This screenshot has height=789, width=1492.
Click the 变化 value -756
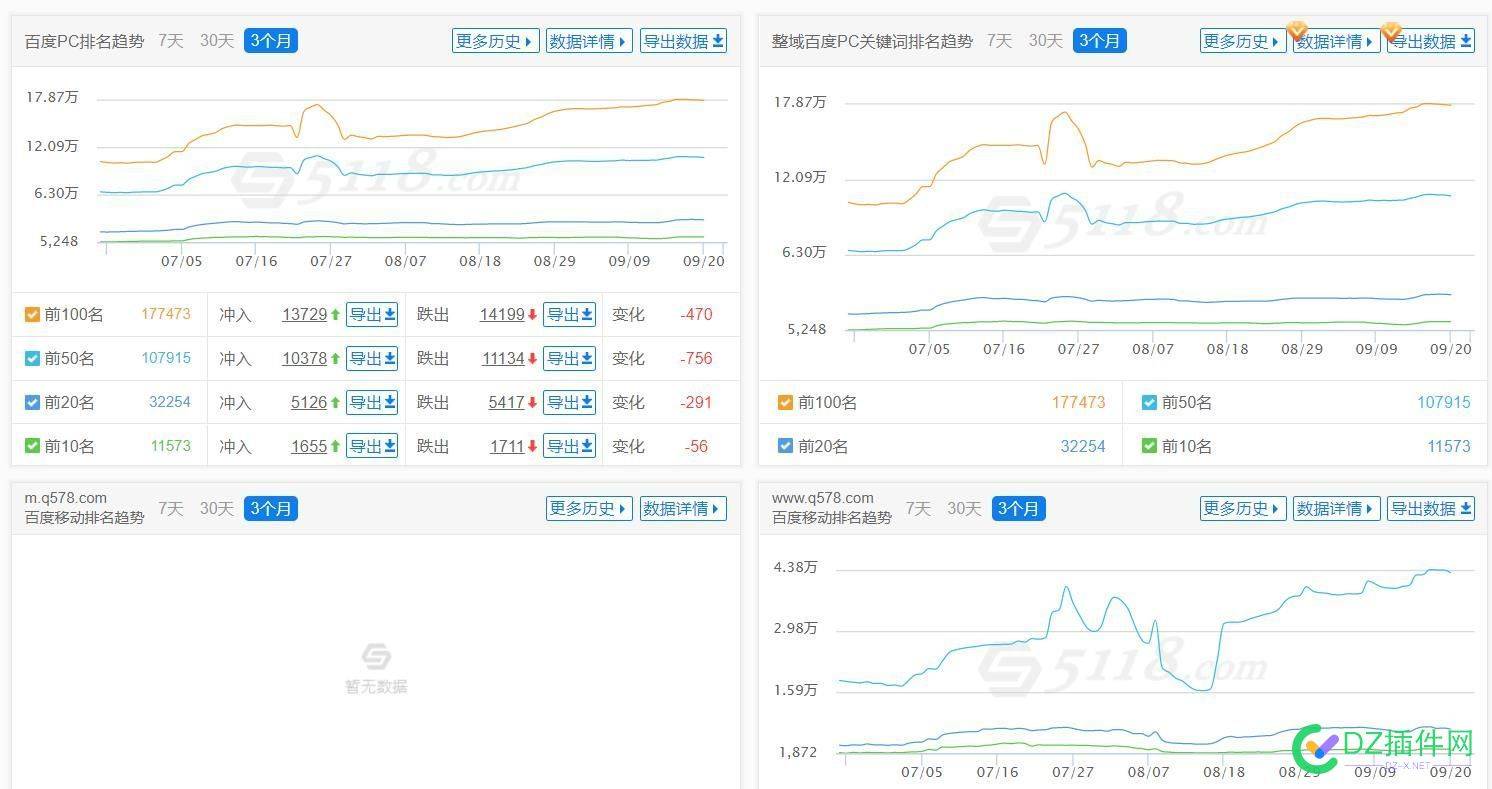[x=696, y=358]
